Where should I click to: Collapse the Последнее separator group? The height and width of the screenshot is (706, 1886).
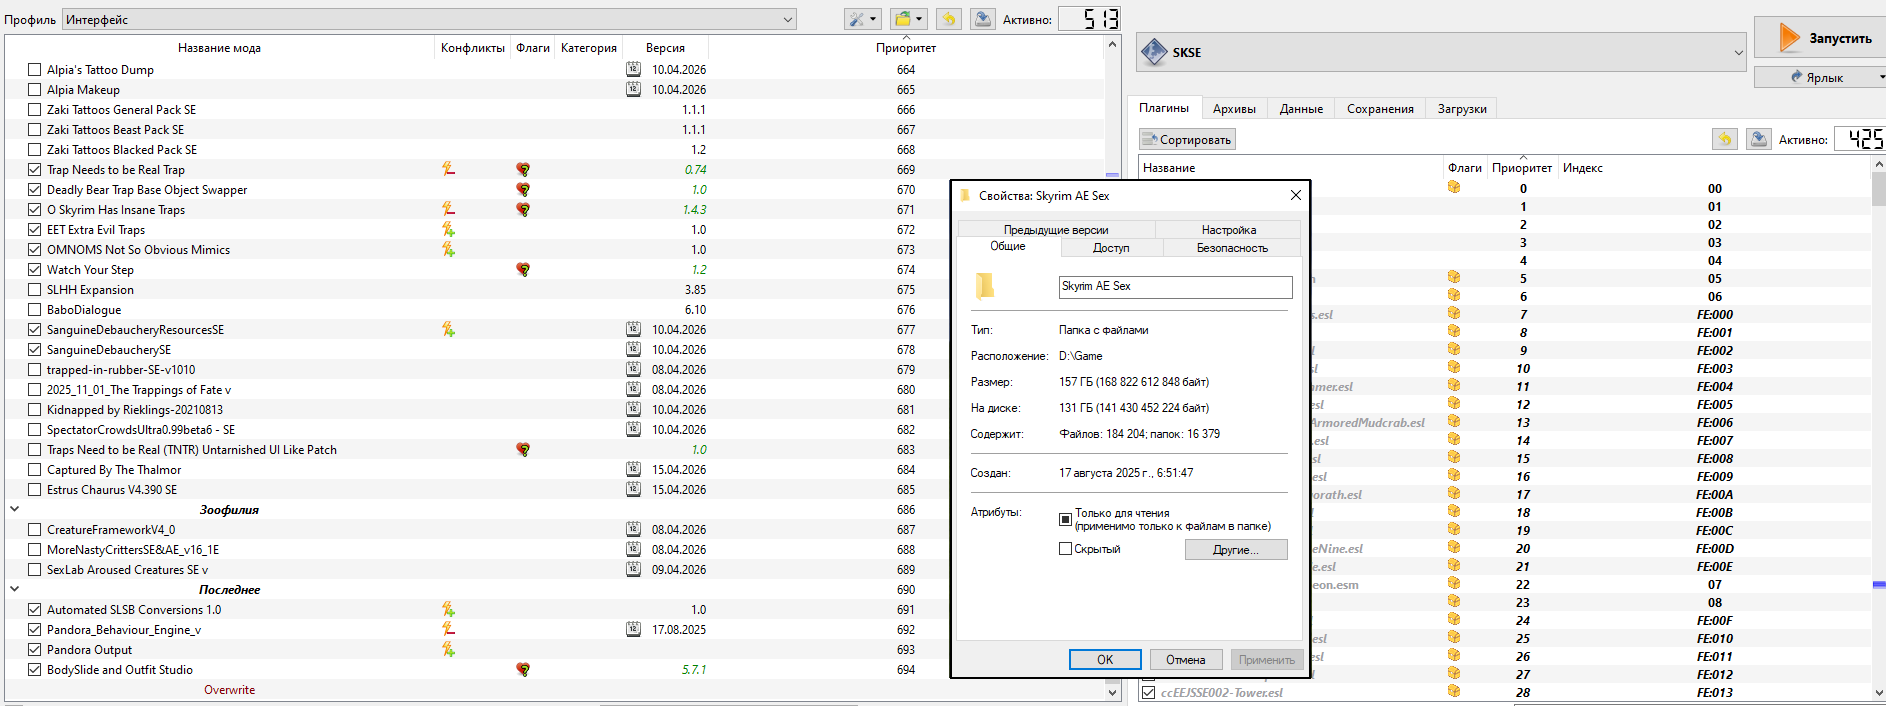pos(14,589)
